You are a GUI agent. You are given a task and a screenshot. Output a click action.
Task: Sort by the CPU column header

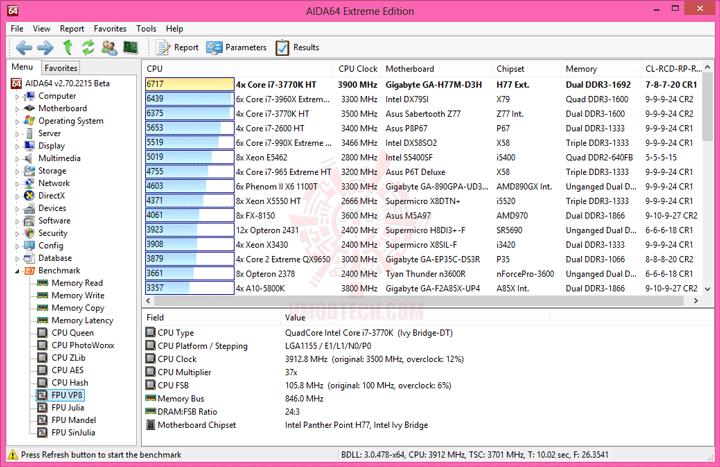pyautogui.click(x=238, y=69)
